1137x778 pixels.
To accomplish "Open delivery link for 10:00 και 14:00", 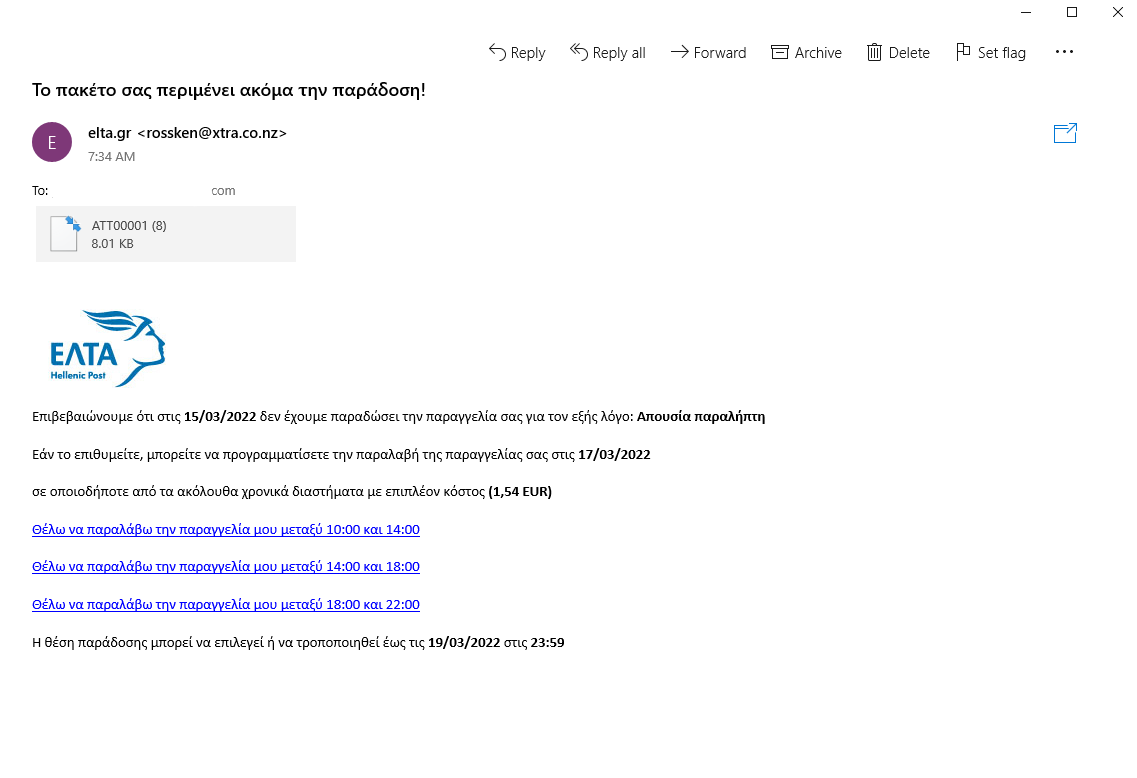I will (226, 529).
